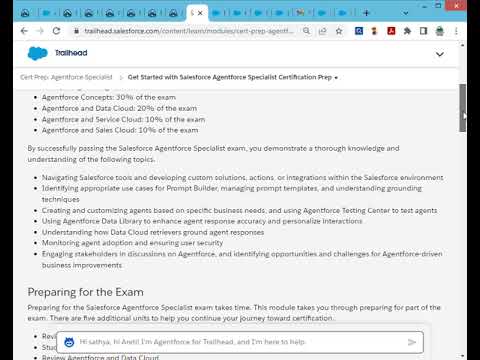Expand the Trailhead header chevron menu
The height and width of the screenshot is (360, 480).
[x=440, y=54]
